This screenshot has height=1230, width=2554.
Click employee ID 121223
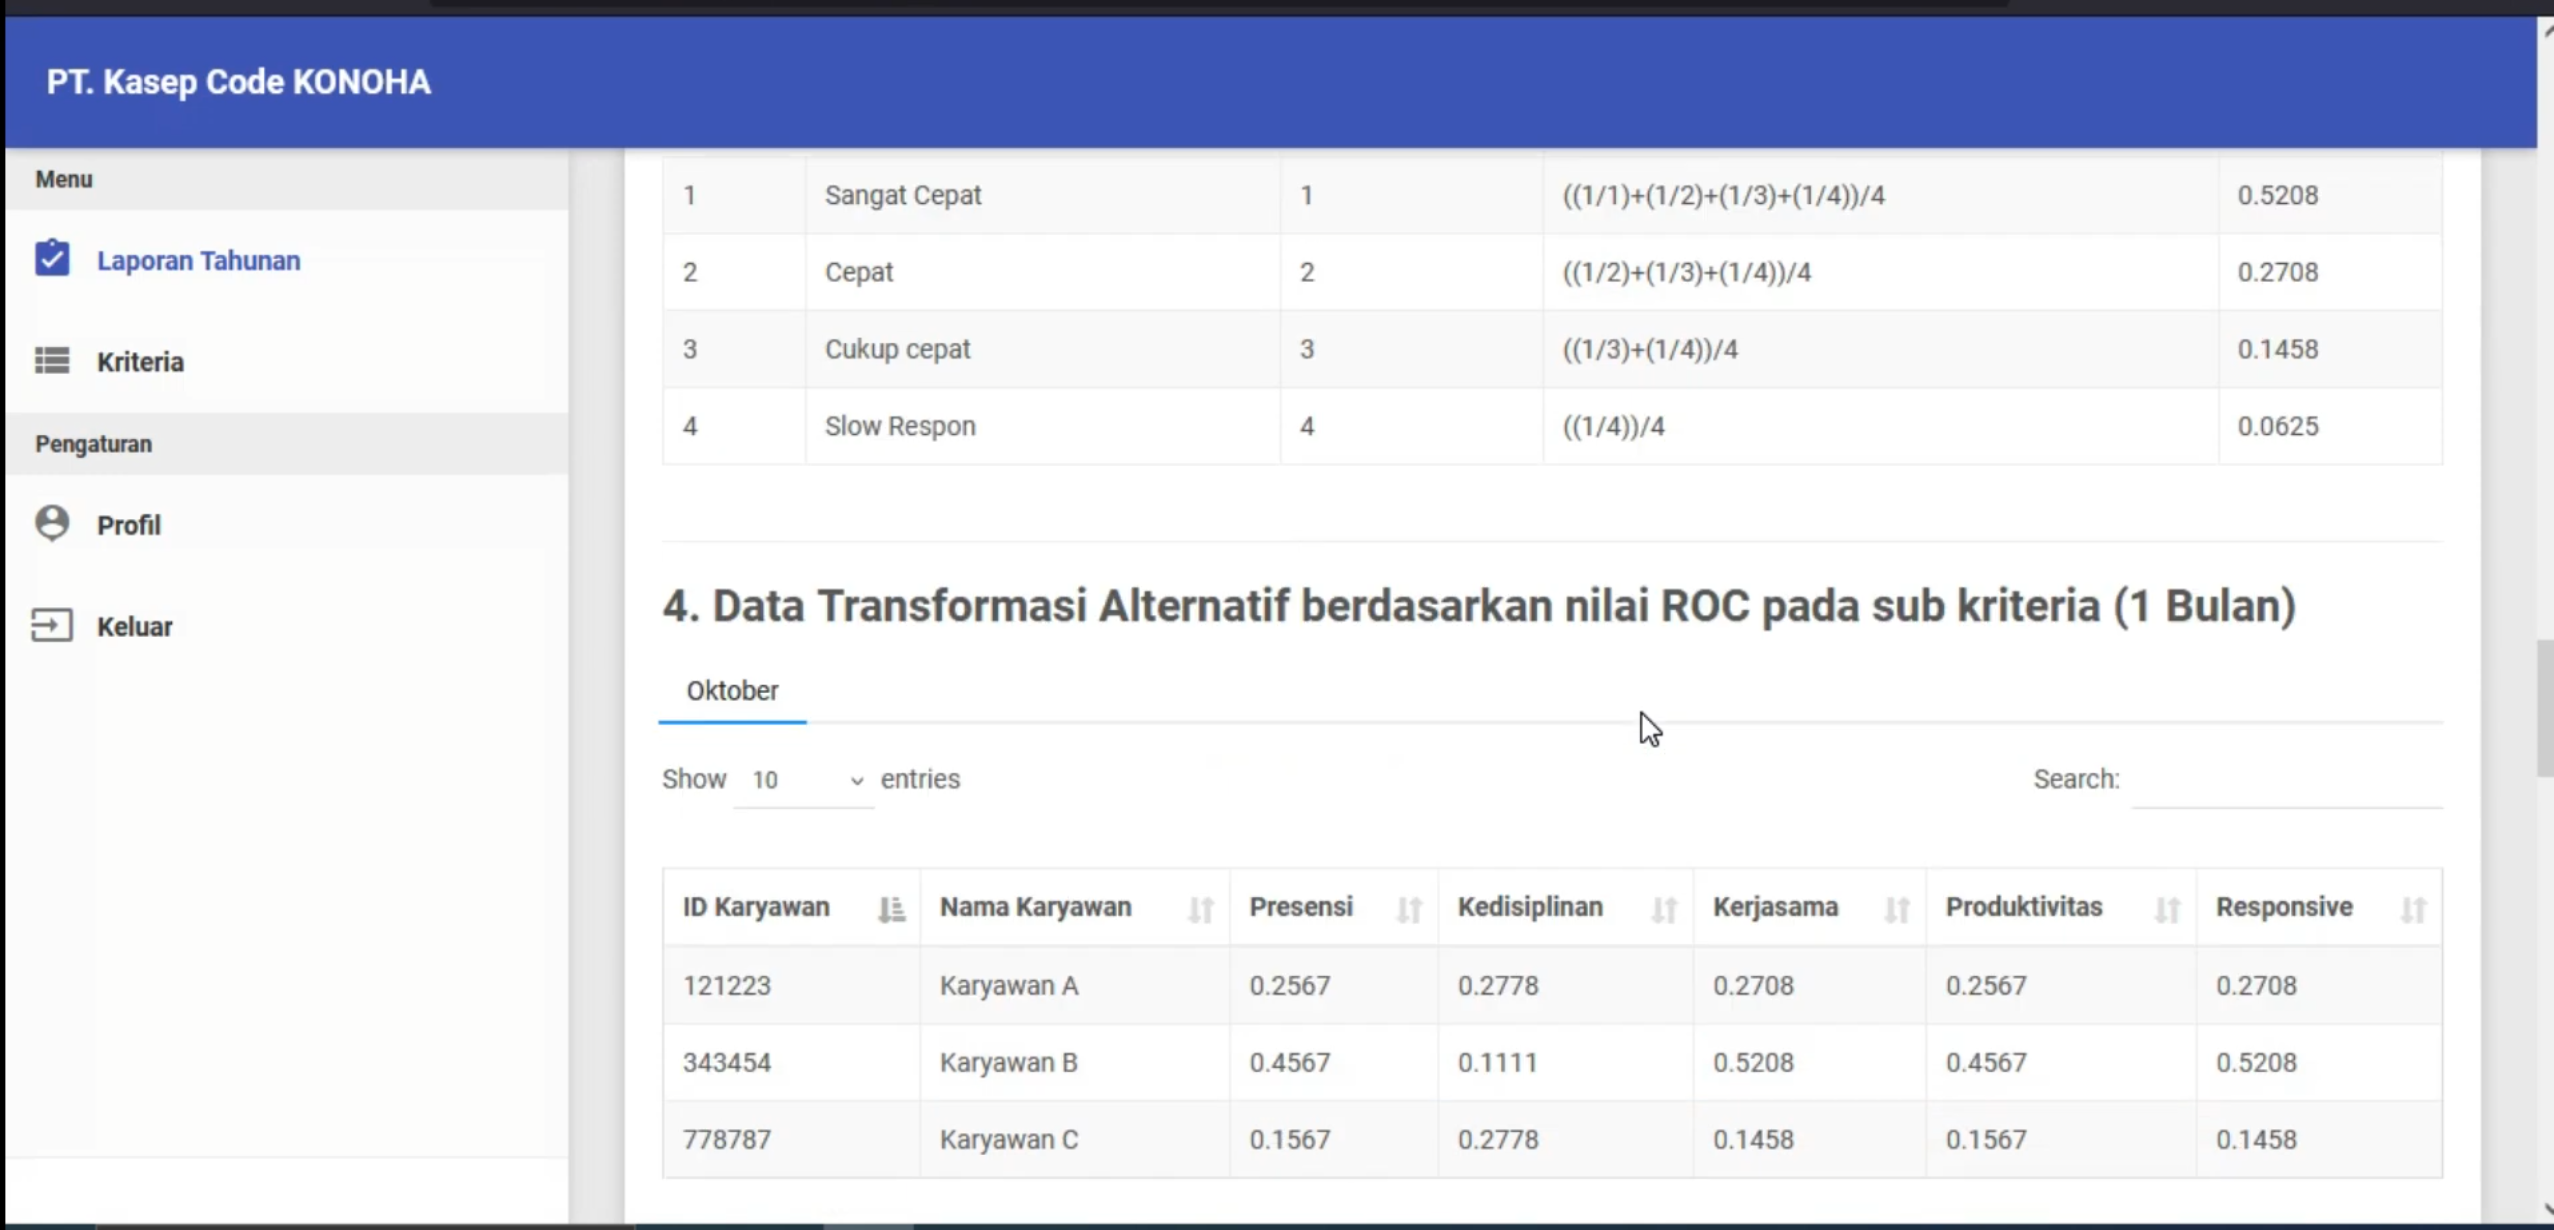(x=727, y=985)
